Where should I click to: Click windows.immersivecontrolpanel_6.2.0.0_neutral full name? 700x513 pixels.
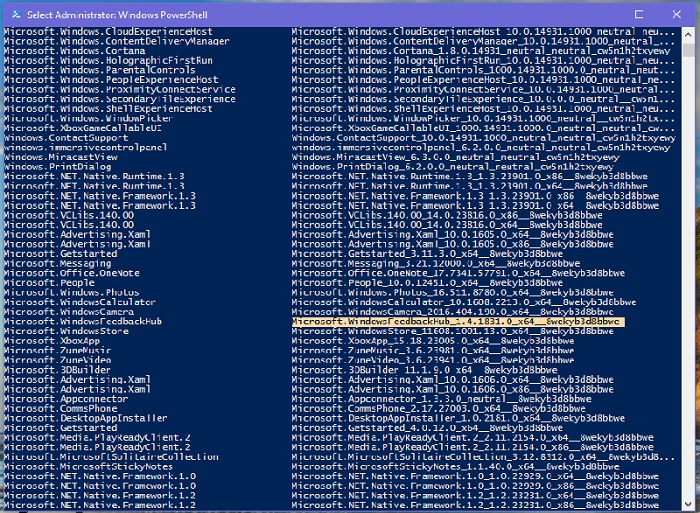(481, 148)
